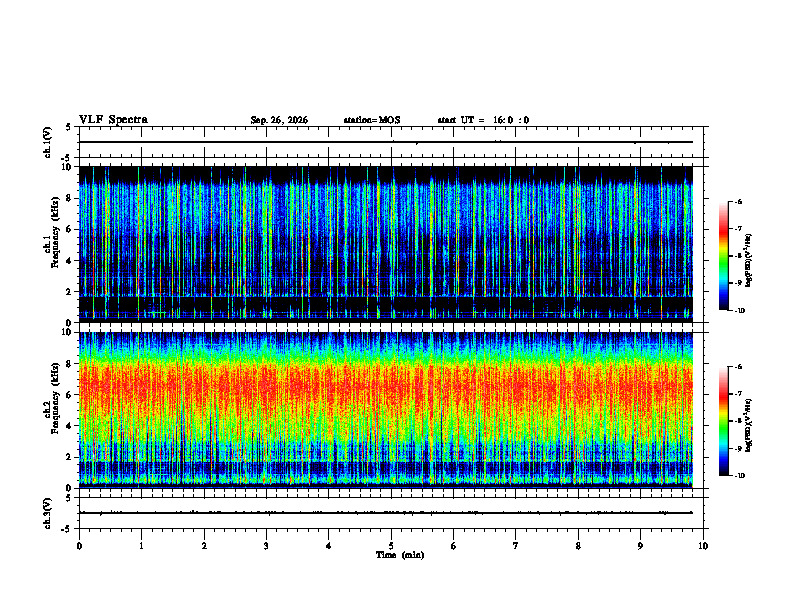Click the VLF Spectra title text
Image resolution: width=792 pixels, height=612 pixels.
113,120
